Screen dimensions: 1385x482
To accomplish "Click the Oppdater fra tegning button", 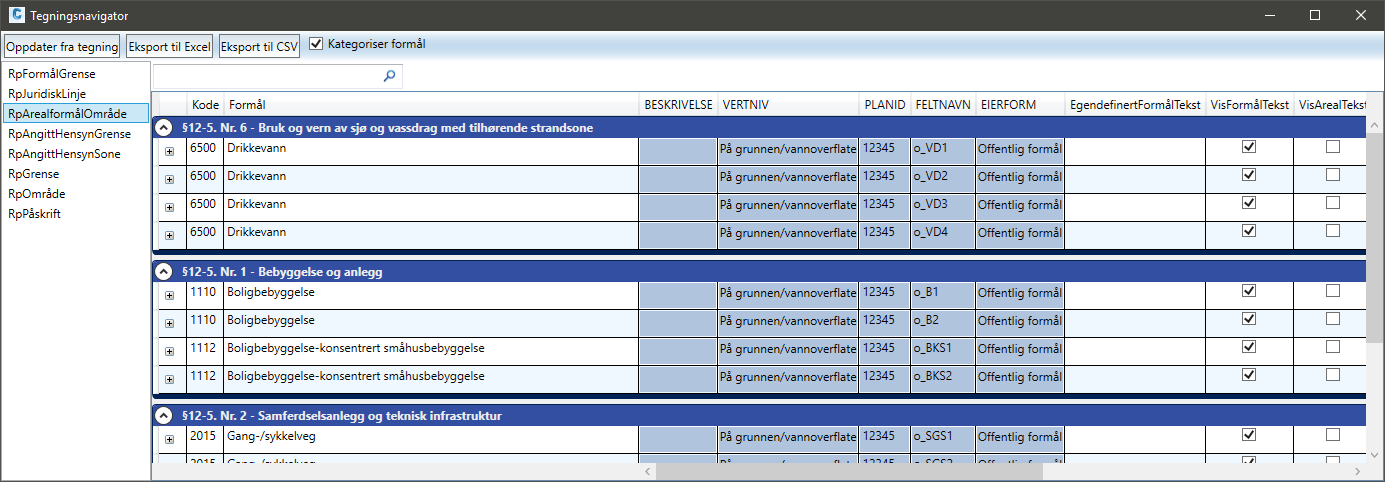I will point(62,47).
